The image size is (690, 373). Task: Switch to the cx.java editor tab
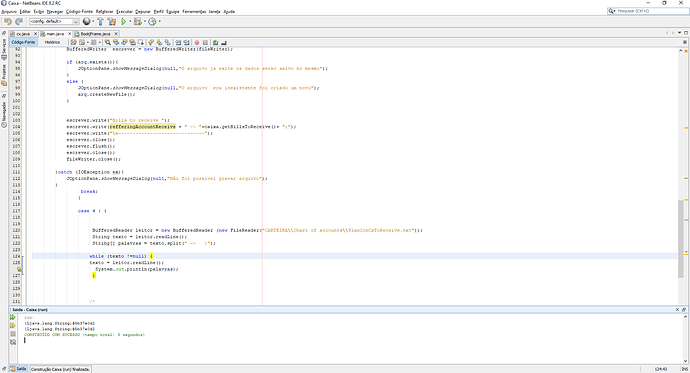(23, 34)
